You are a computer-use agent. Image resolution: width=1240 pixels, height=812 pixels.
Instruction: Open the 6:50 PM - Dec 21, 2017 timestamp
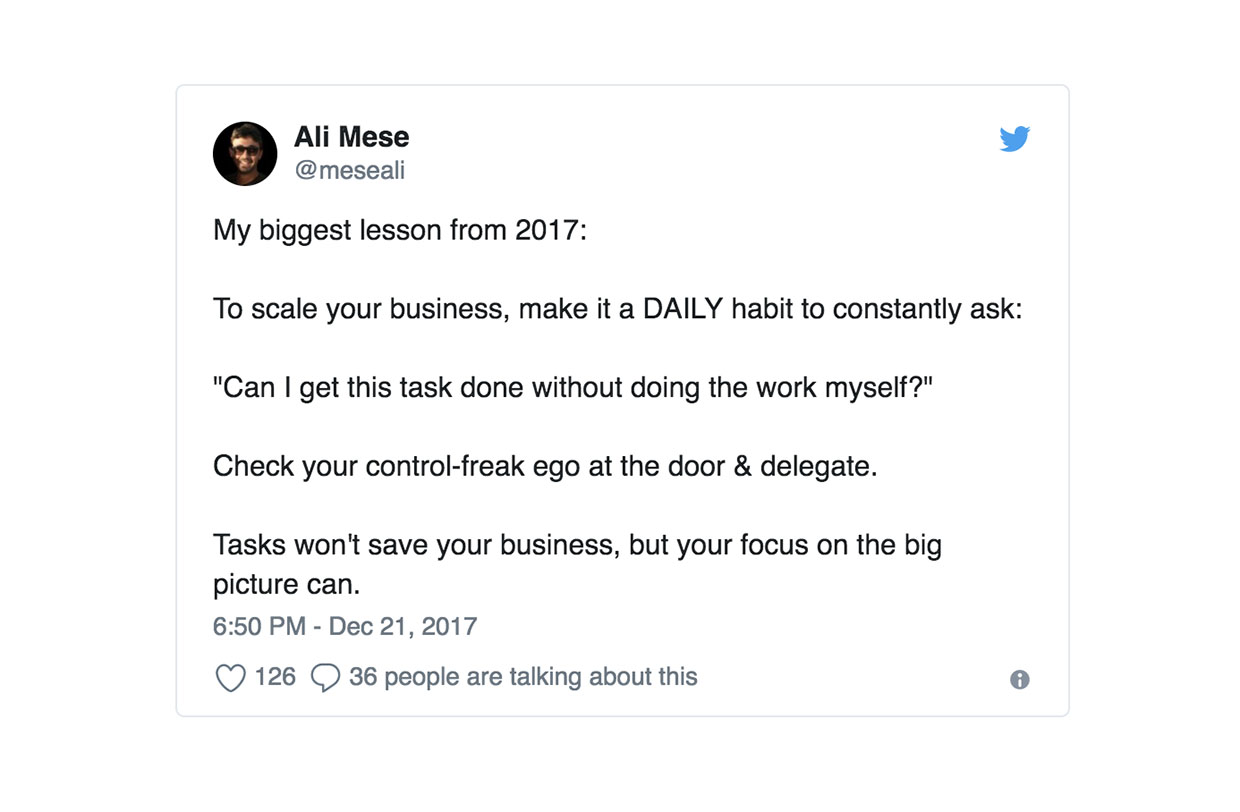[x=345, y=626]
